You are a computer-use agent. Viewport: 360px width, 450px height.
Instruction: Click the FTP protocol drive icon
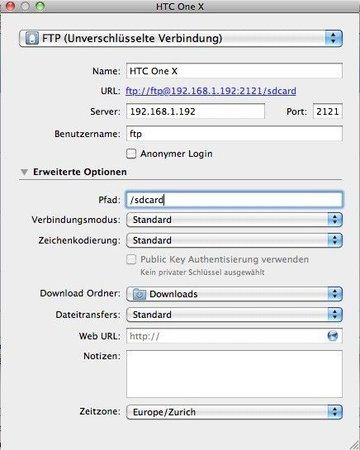(x=32, y=38)
